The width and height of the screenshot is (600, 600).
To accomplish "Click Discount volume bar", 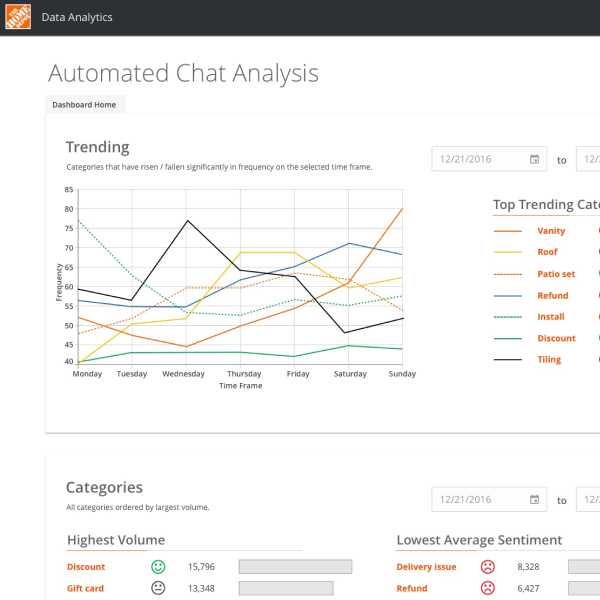I will [295, 566].
